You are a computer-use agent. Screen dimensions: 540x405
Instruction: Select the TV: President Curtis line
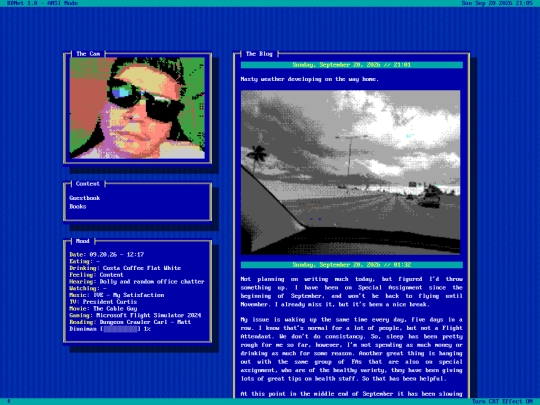click(103, 302)
